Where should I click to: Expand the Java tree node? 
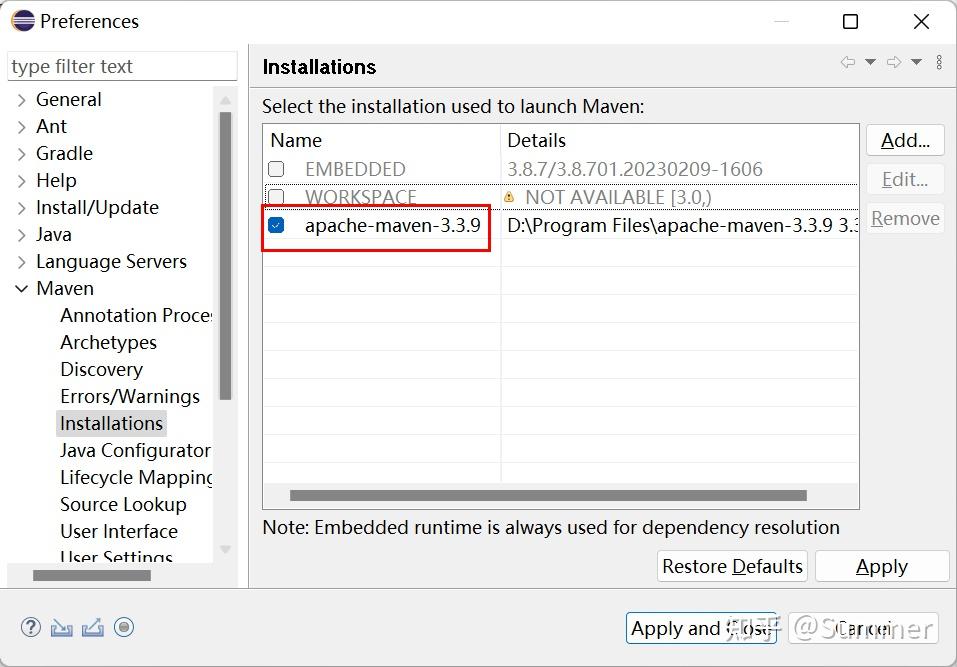[22, 235]
